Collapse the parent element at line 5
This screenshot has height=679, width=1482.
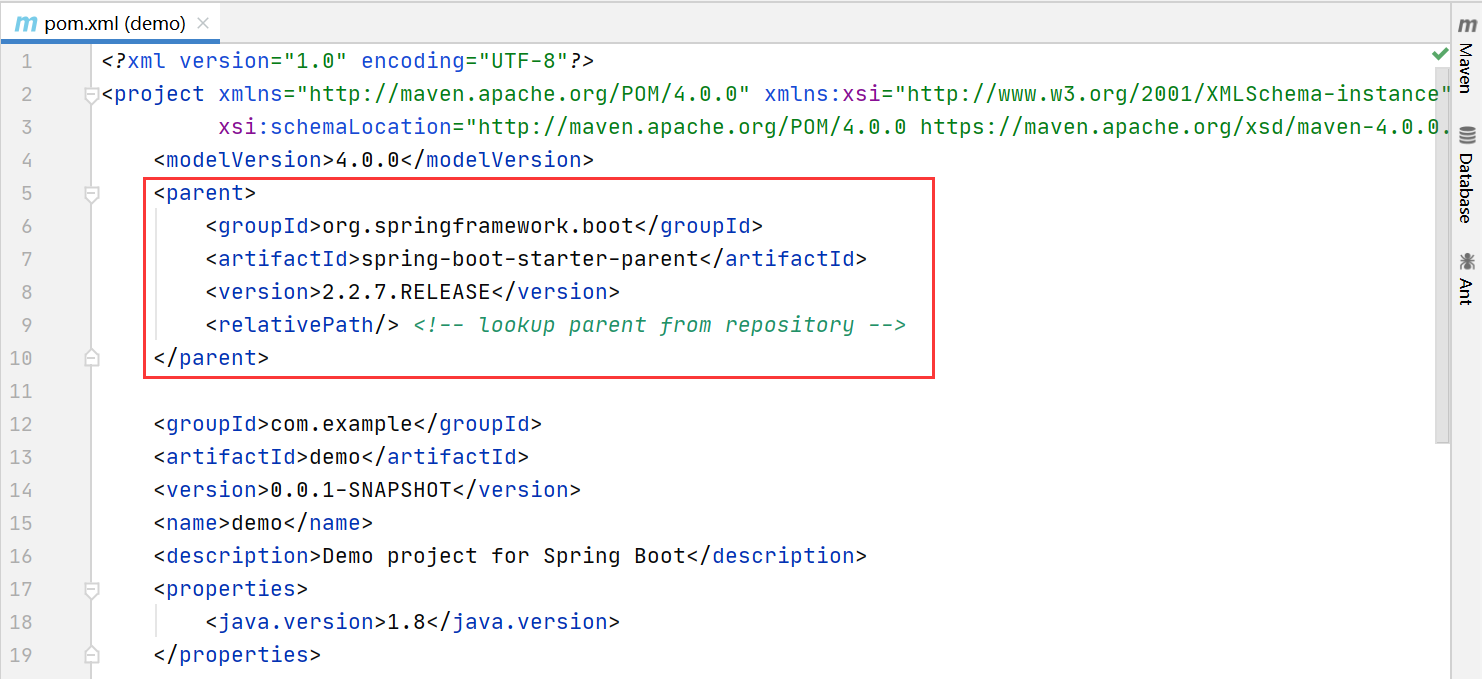point(92,194)
